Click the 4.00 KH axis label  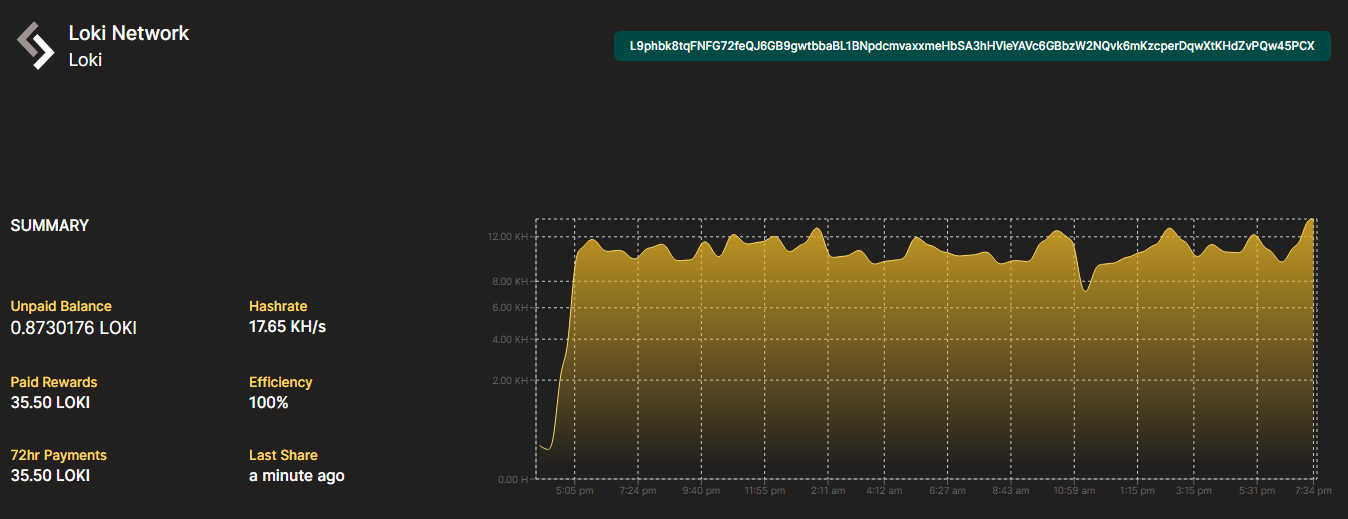[510, 340]
